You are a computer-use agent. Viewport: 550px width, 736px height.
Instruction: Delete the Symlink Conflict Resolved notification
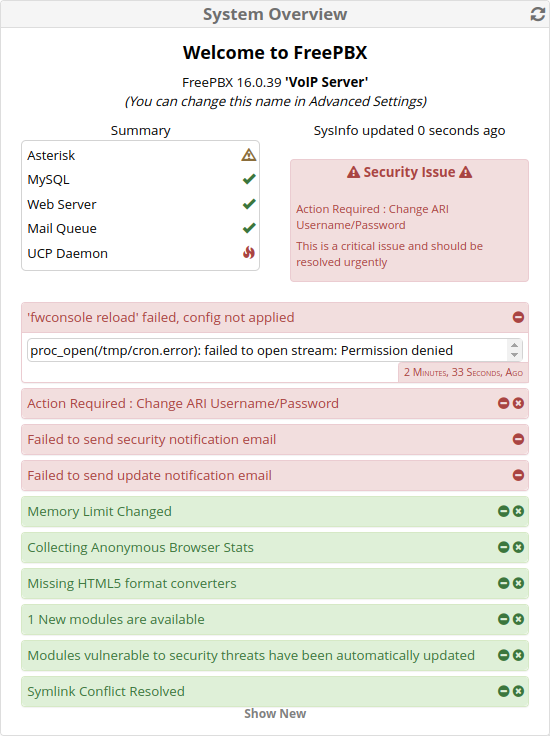(x=518, y=691)
